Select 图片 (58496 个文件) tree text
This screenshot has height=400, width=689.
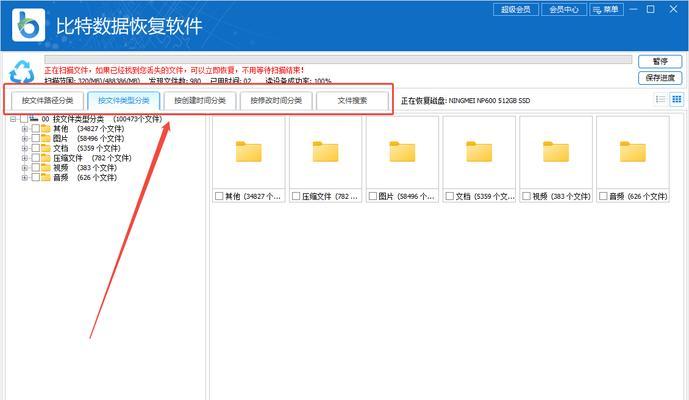(88, 138)
